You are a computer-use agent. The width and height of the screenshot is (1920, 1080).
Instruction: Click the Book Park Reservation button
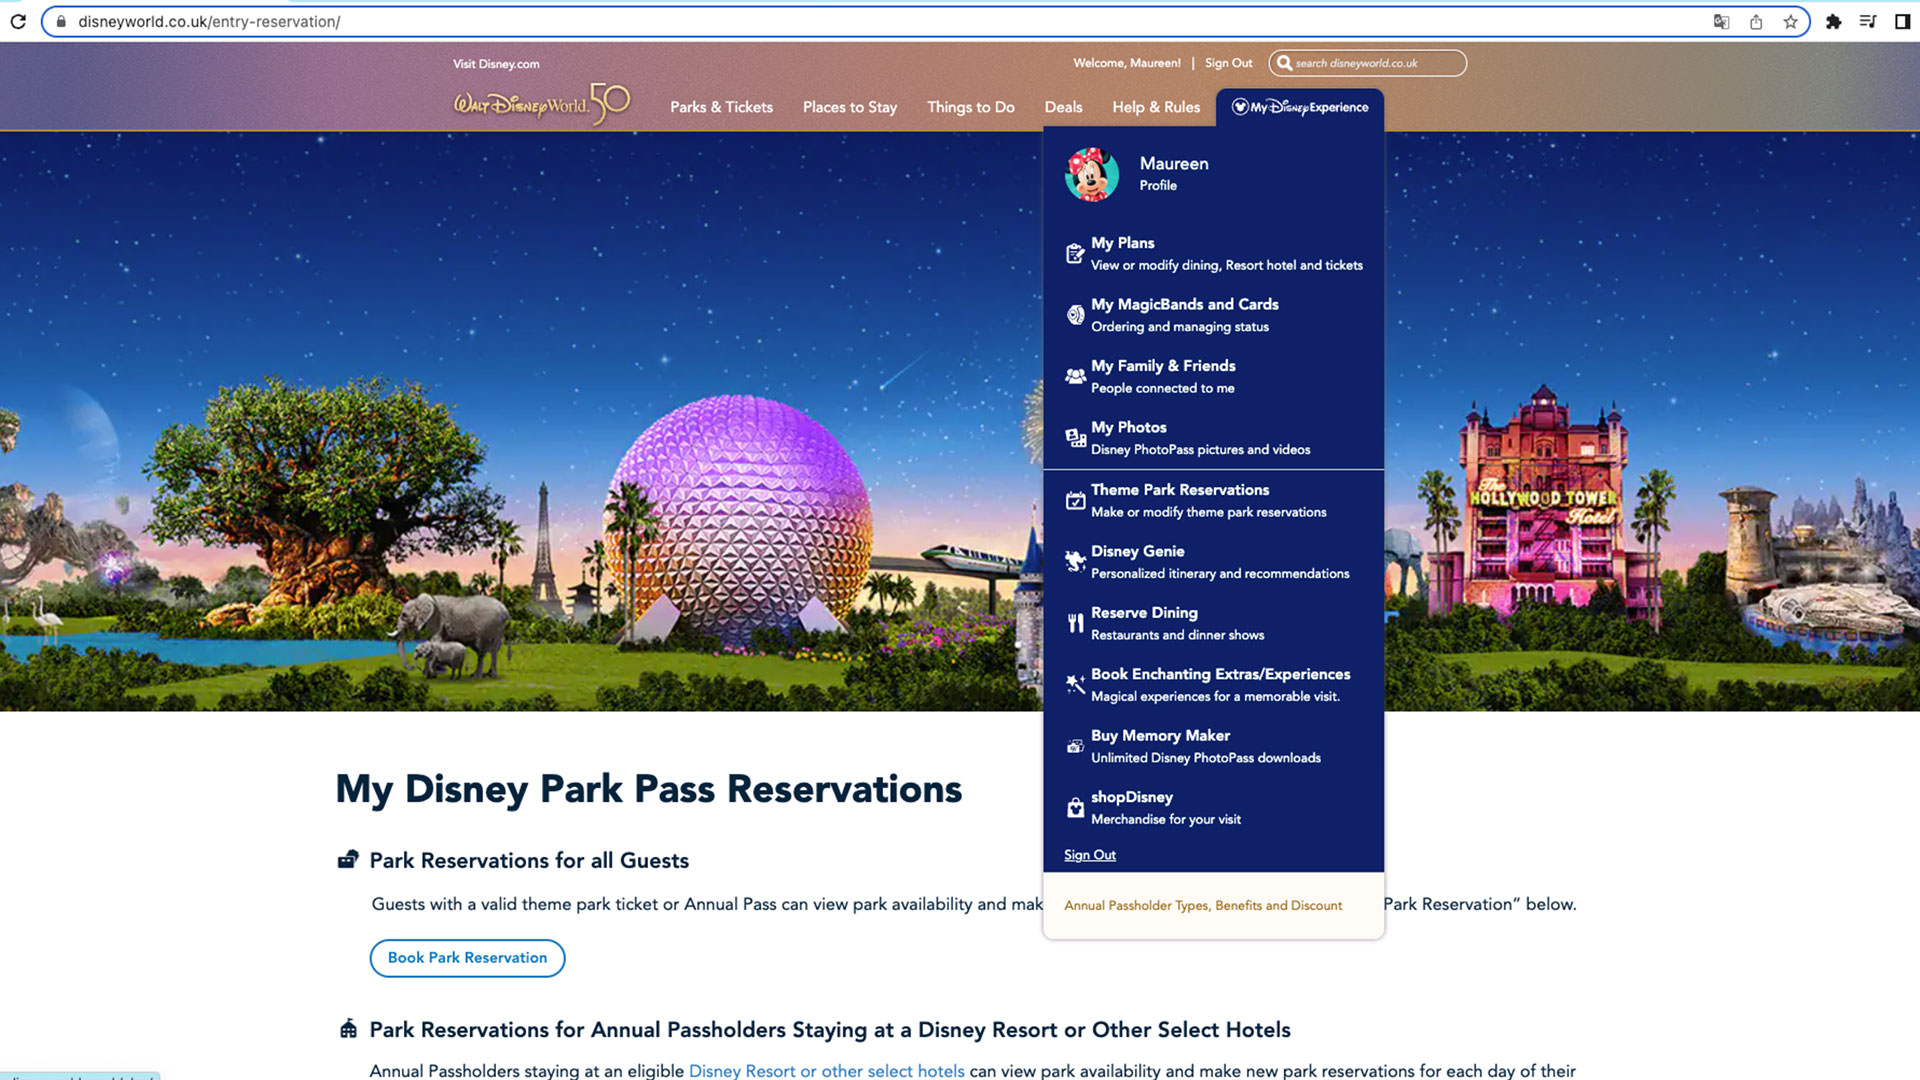pyautogui.click(x=467, y=958)
